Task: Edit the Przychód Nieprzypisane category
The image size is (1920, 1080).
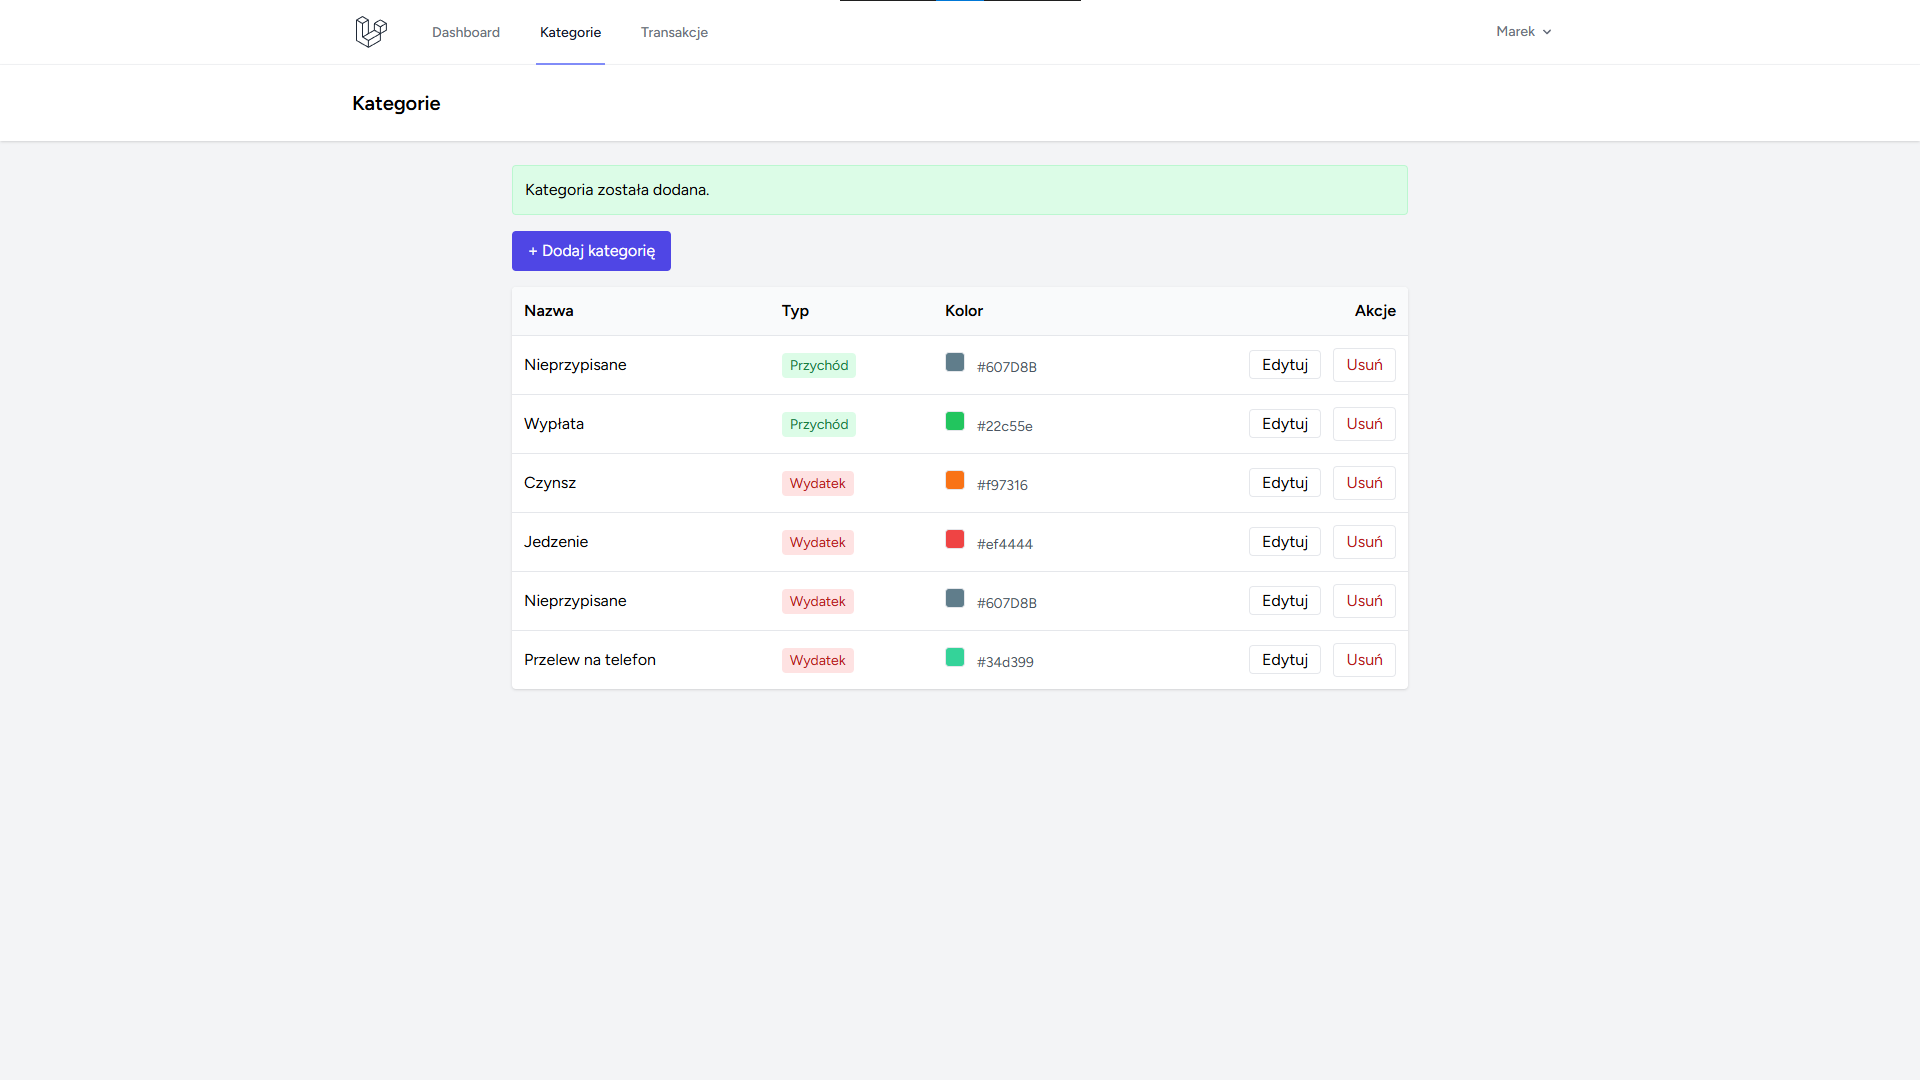Action: [1284, 365]
